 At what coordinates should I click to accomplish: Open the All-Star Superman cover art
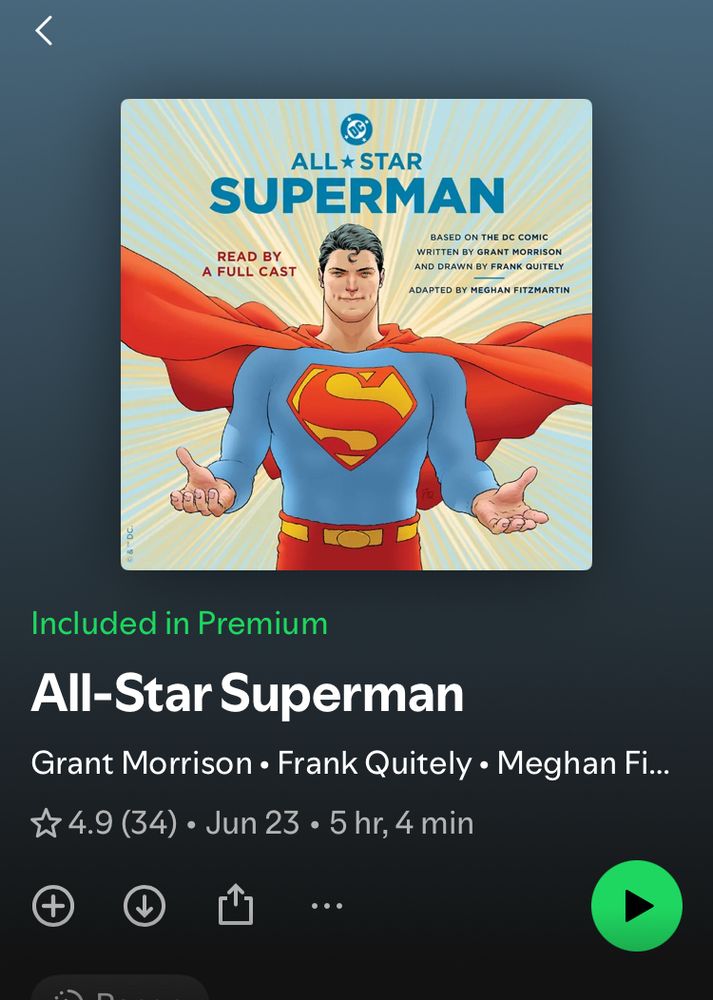pos(356,334)
